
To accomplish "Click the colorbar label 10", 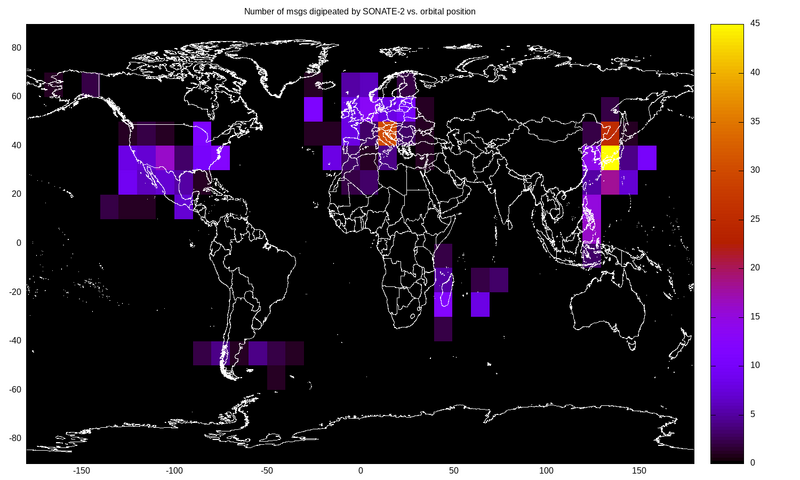I will (755, 365).
